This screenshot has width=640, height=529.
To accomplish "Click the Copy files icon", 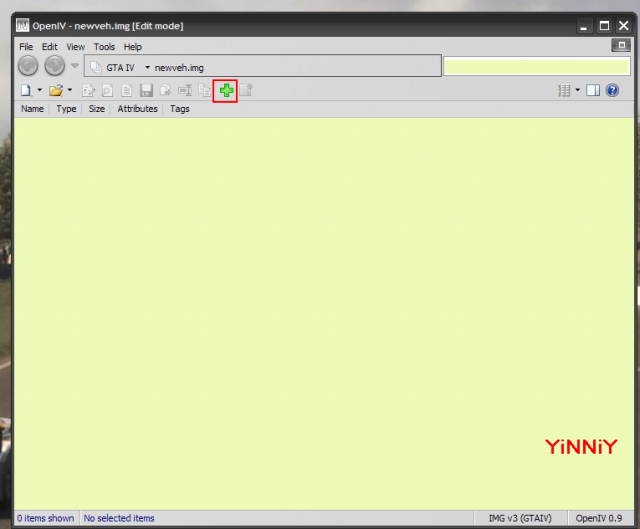I will [x=204, y=90].
